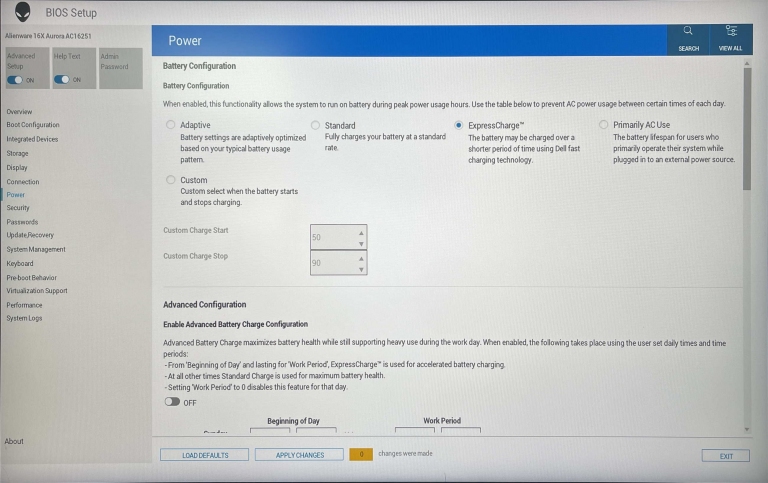Click the Search magnifier icon

click(x=688, y=33)
